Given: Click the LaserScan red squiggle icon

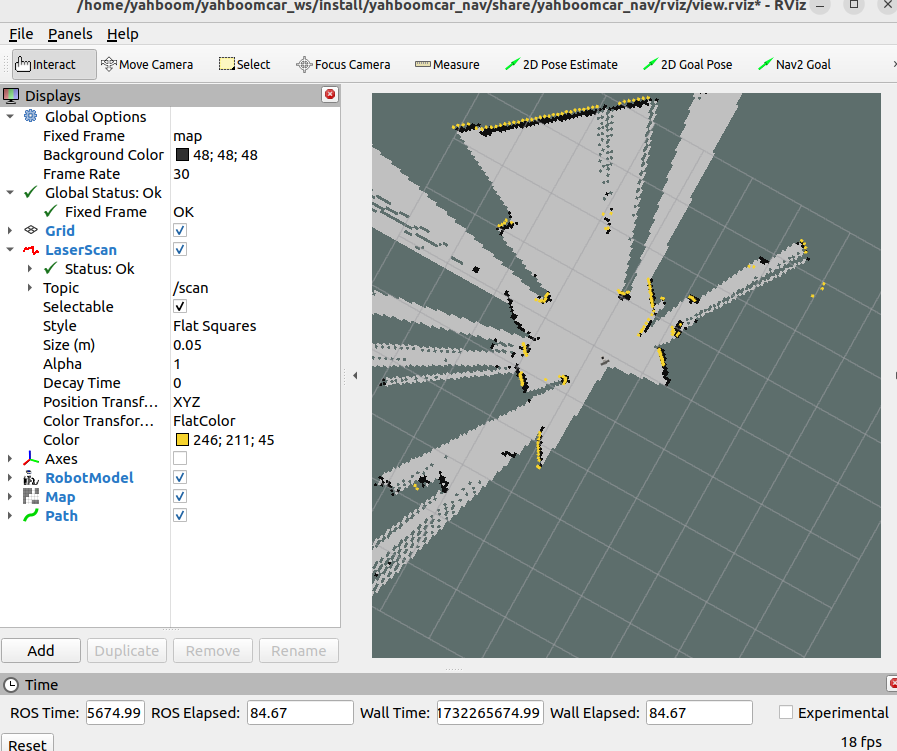Looking at the screenshot, I should pos(31,250).
